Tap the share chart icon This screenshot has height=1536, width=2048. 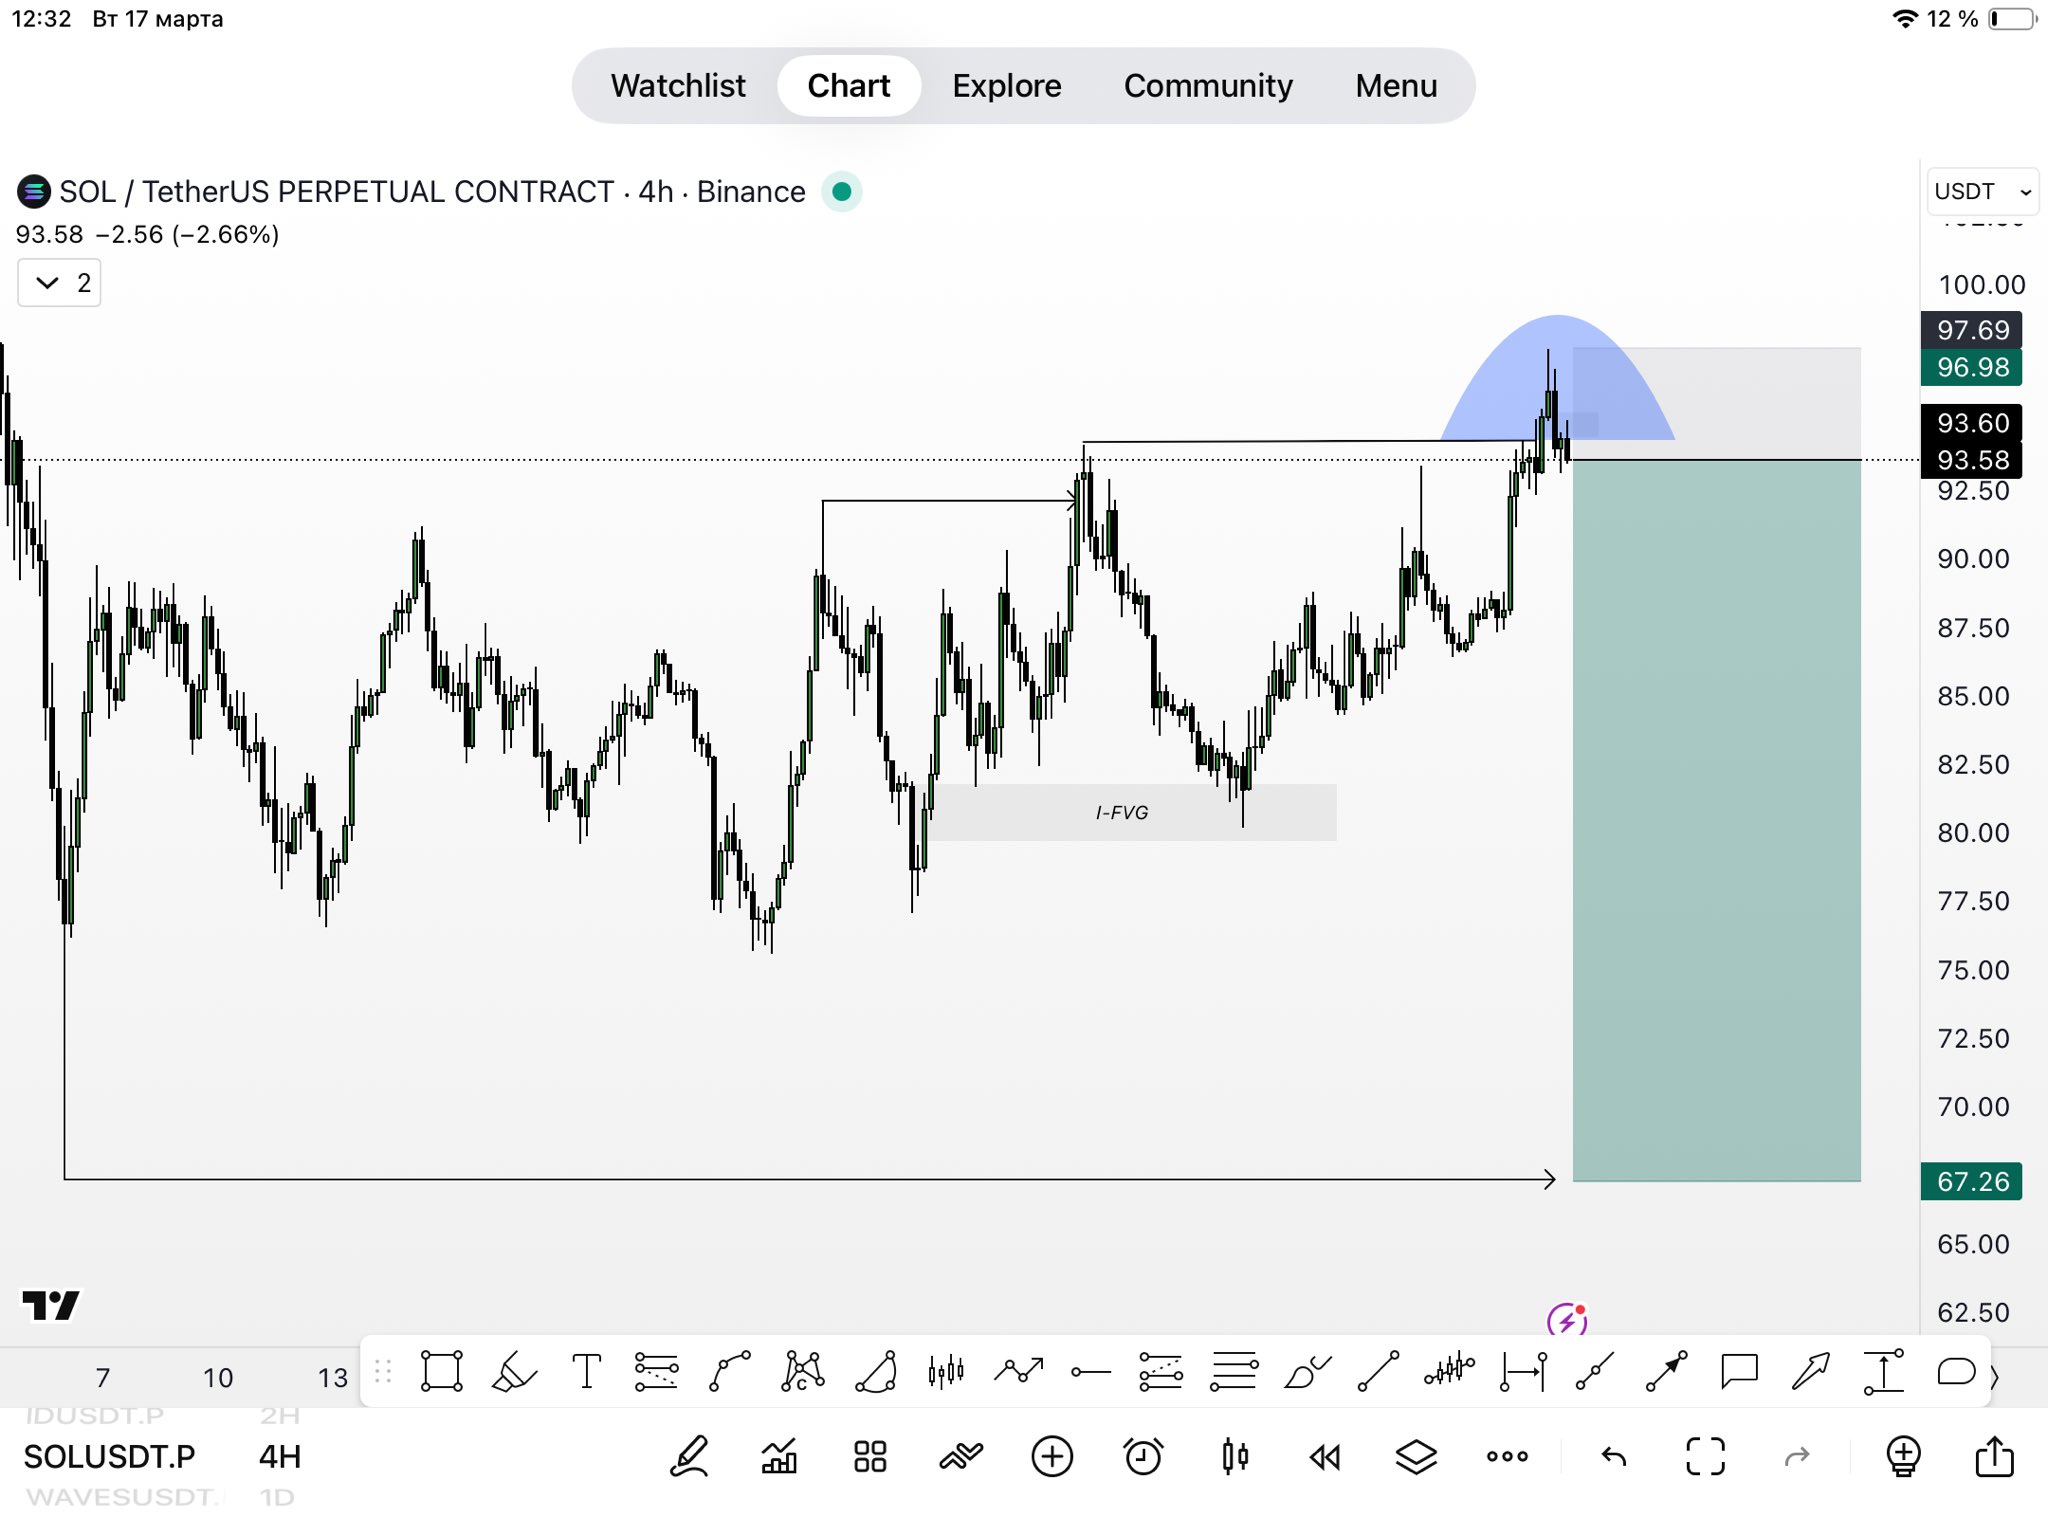(1994, 1457)
